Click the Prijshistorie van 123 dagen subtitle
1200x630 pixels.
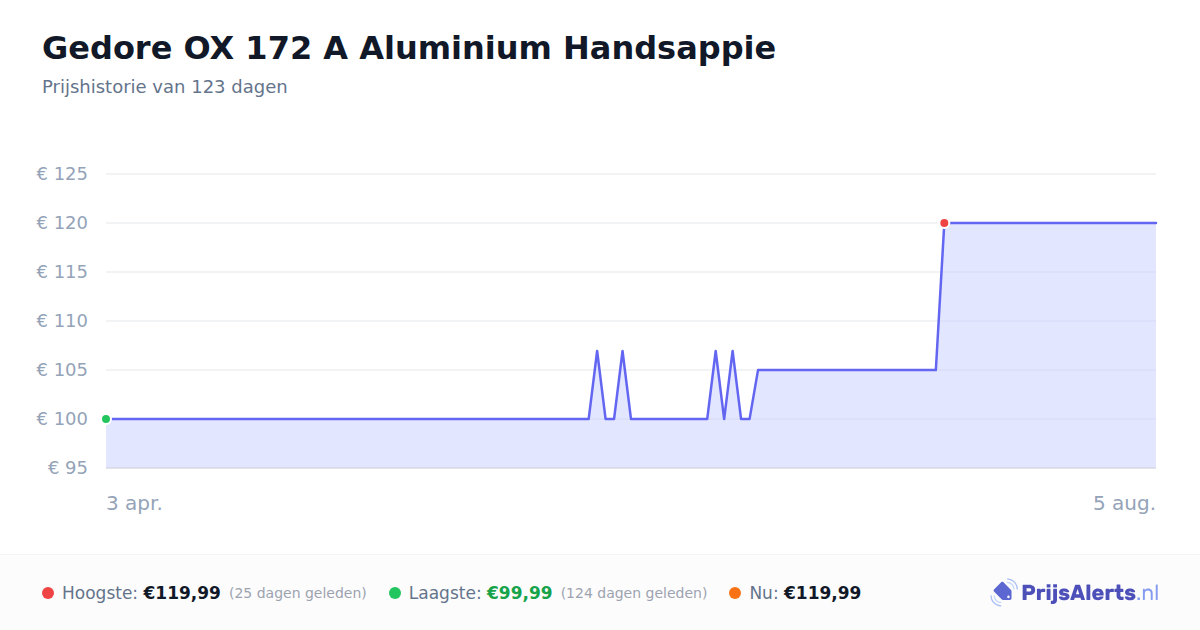coord(165,87)
